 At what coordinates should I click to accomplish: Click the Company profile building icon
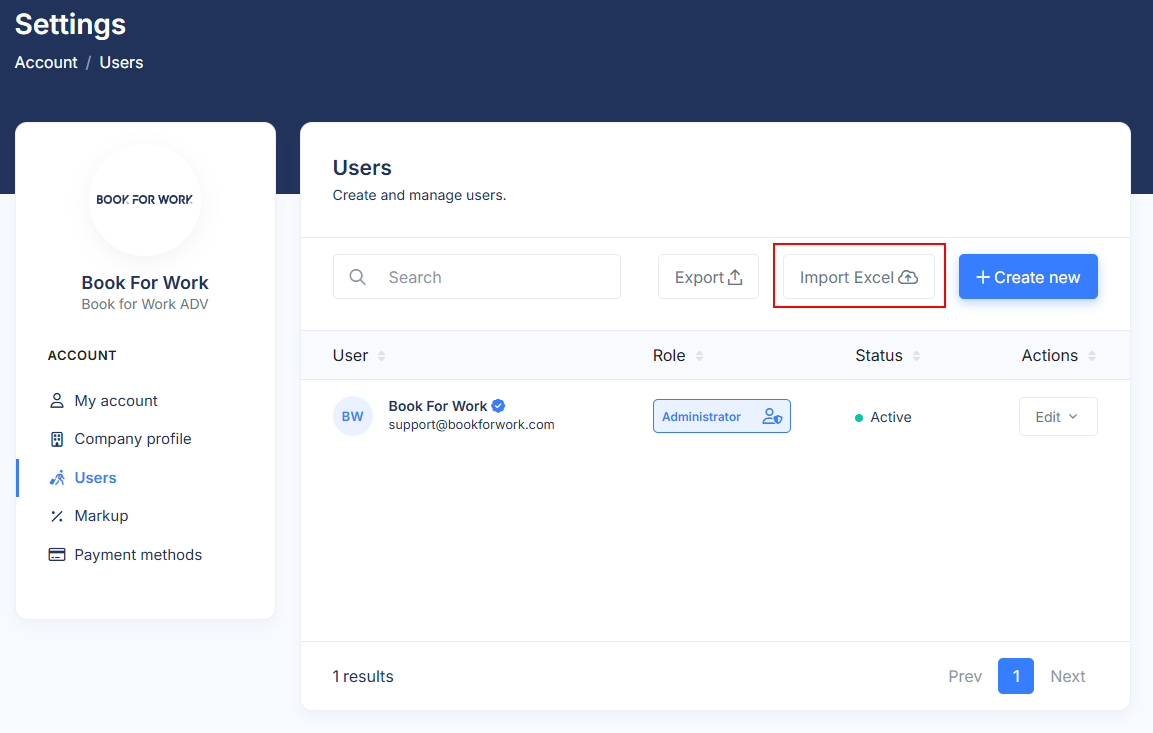tap(57, 440)
